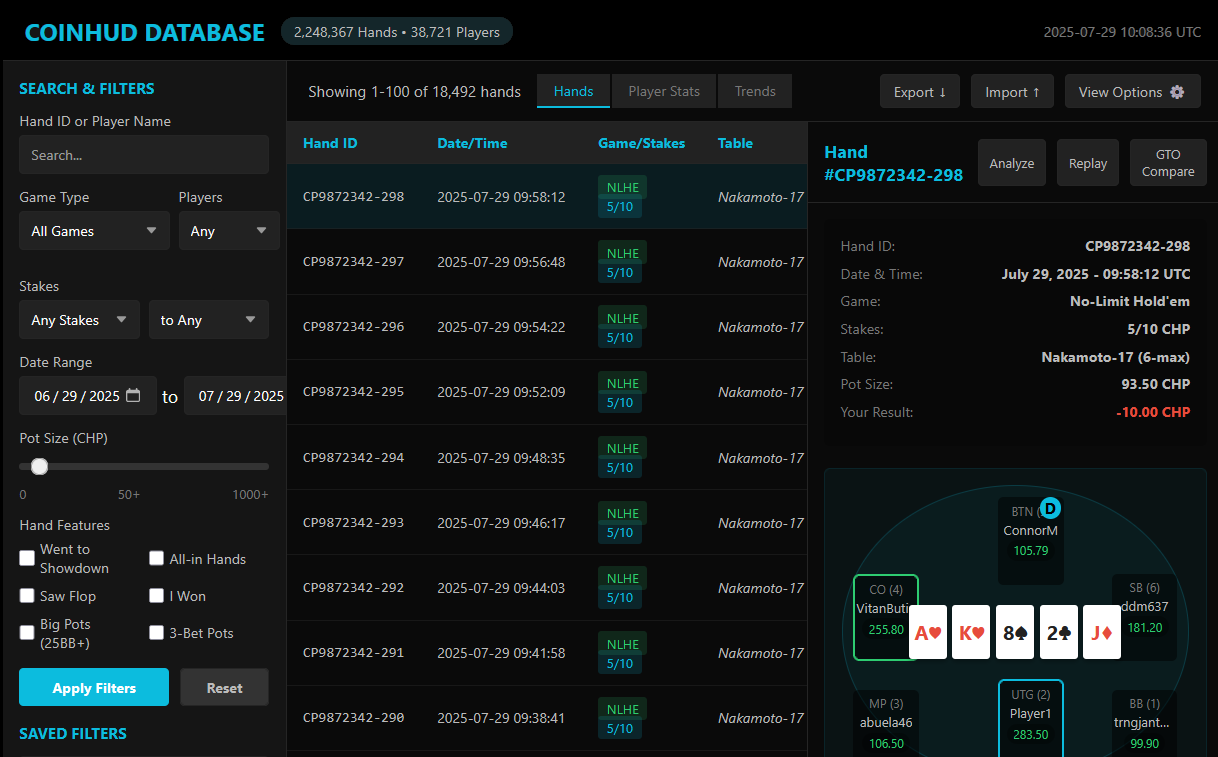Click the ddm637 small blind seat
The image size is (1218, 757).
(1145, 618)
